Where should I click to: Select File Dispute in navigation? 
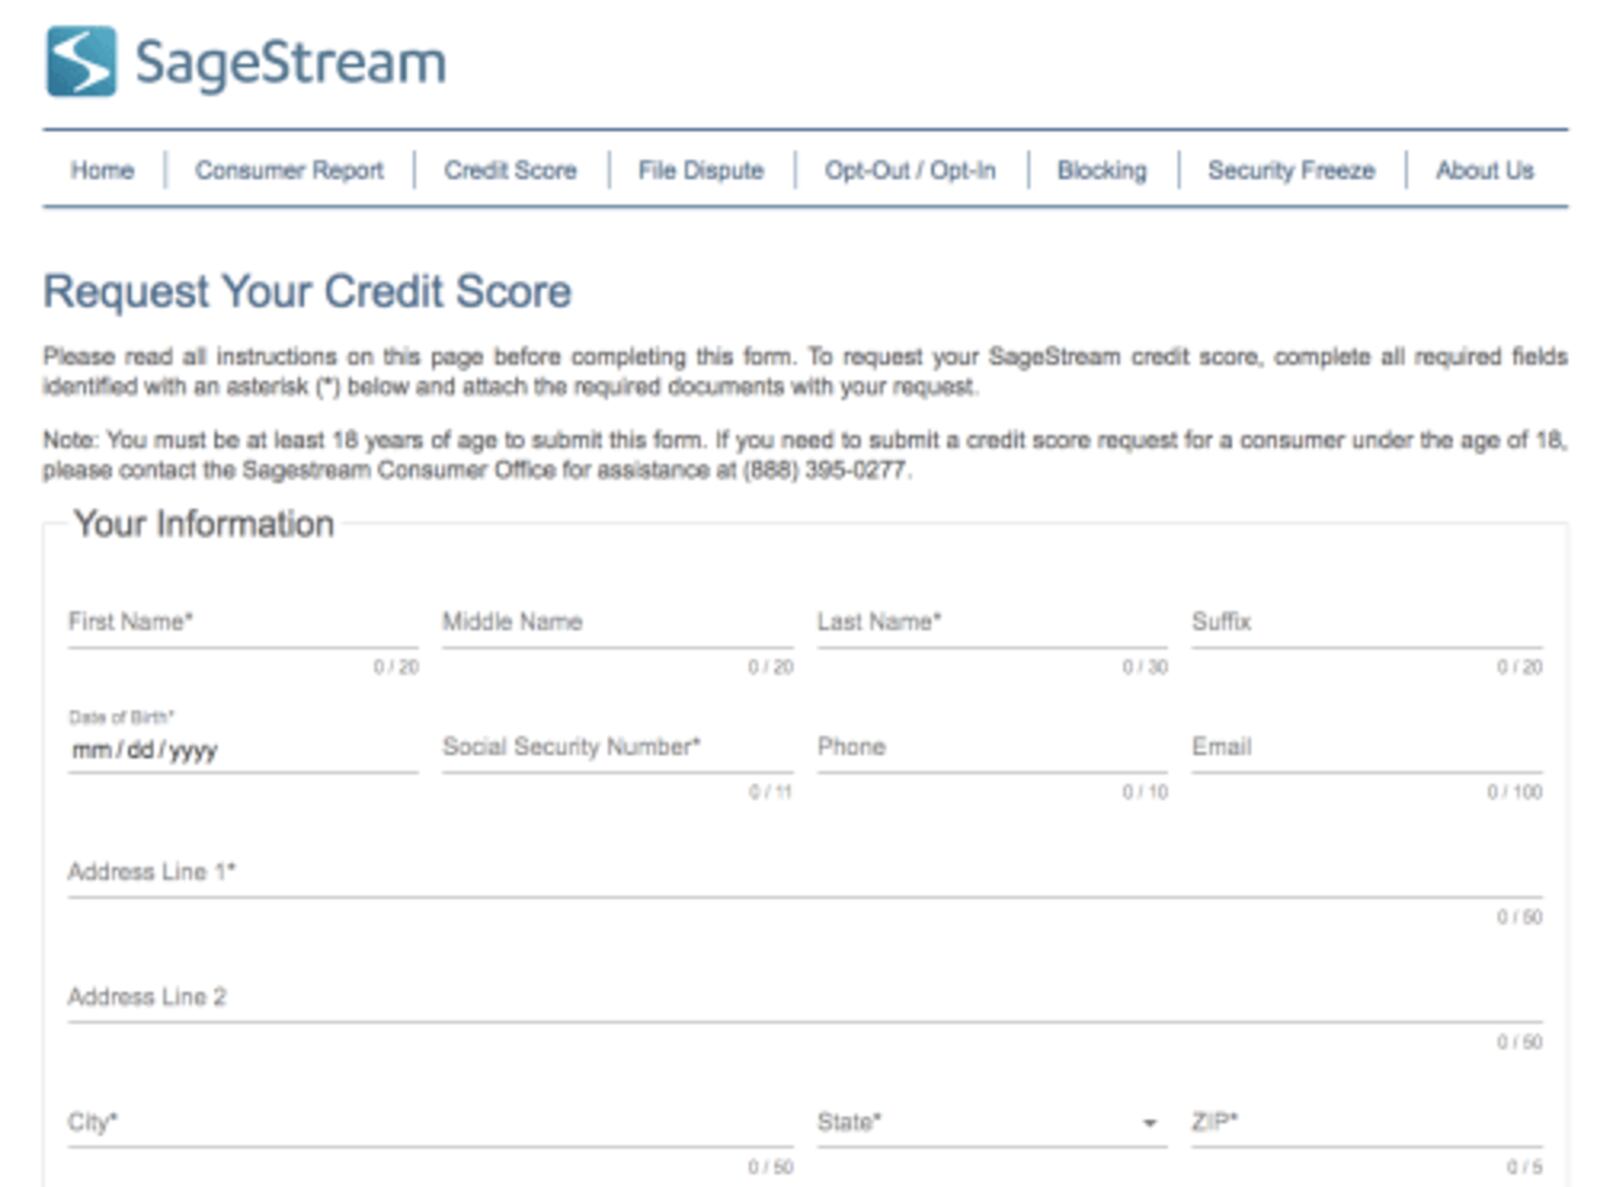(x=700, y=170)
